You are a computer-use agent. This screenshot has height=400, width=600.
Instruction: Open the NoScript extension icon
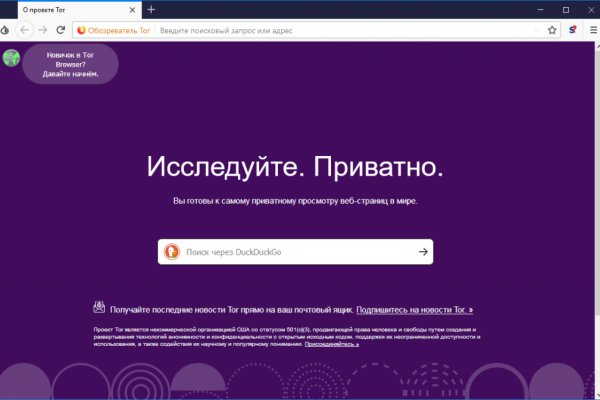coord(573,30)
